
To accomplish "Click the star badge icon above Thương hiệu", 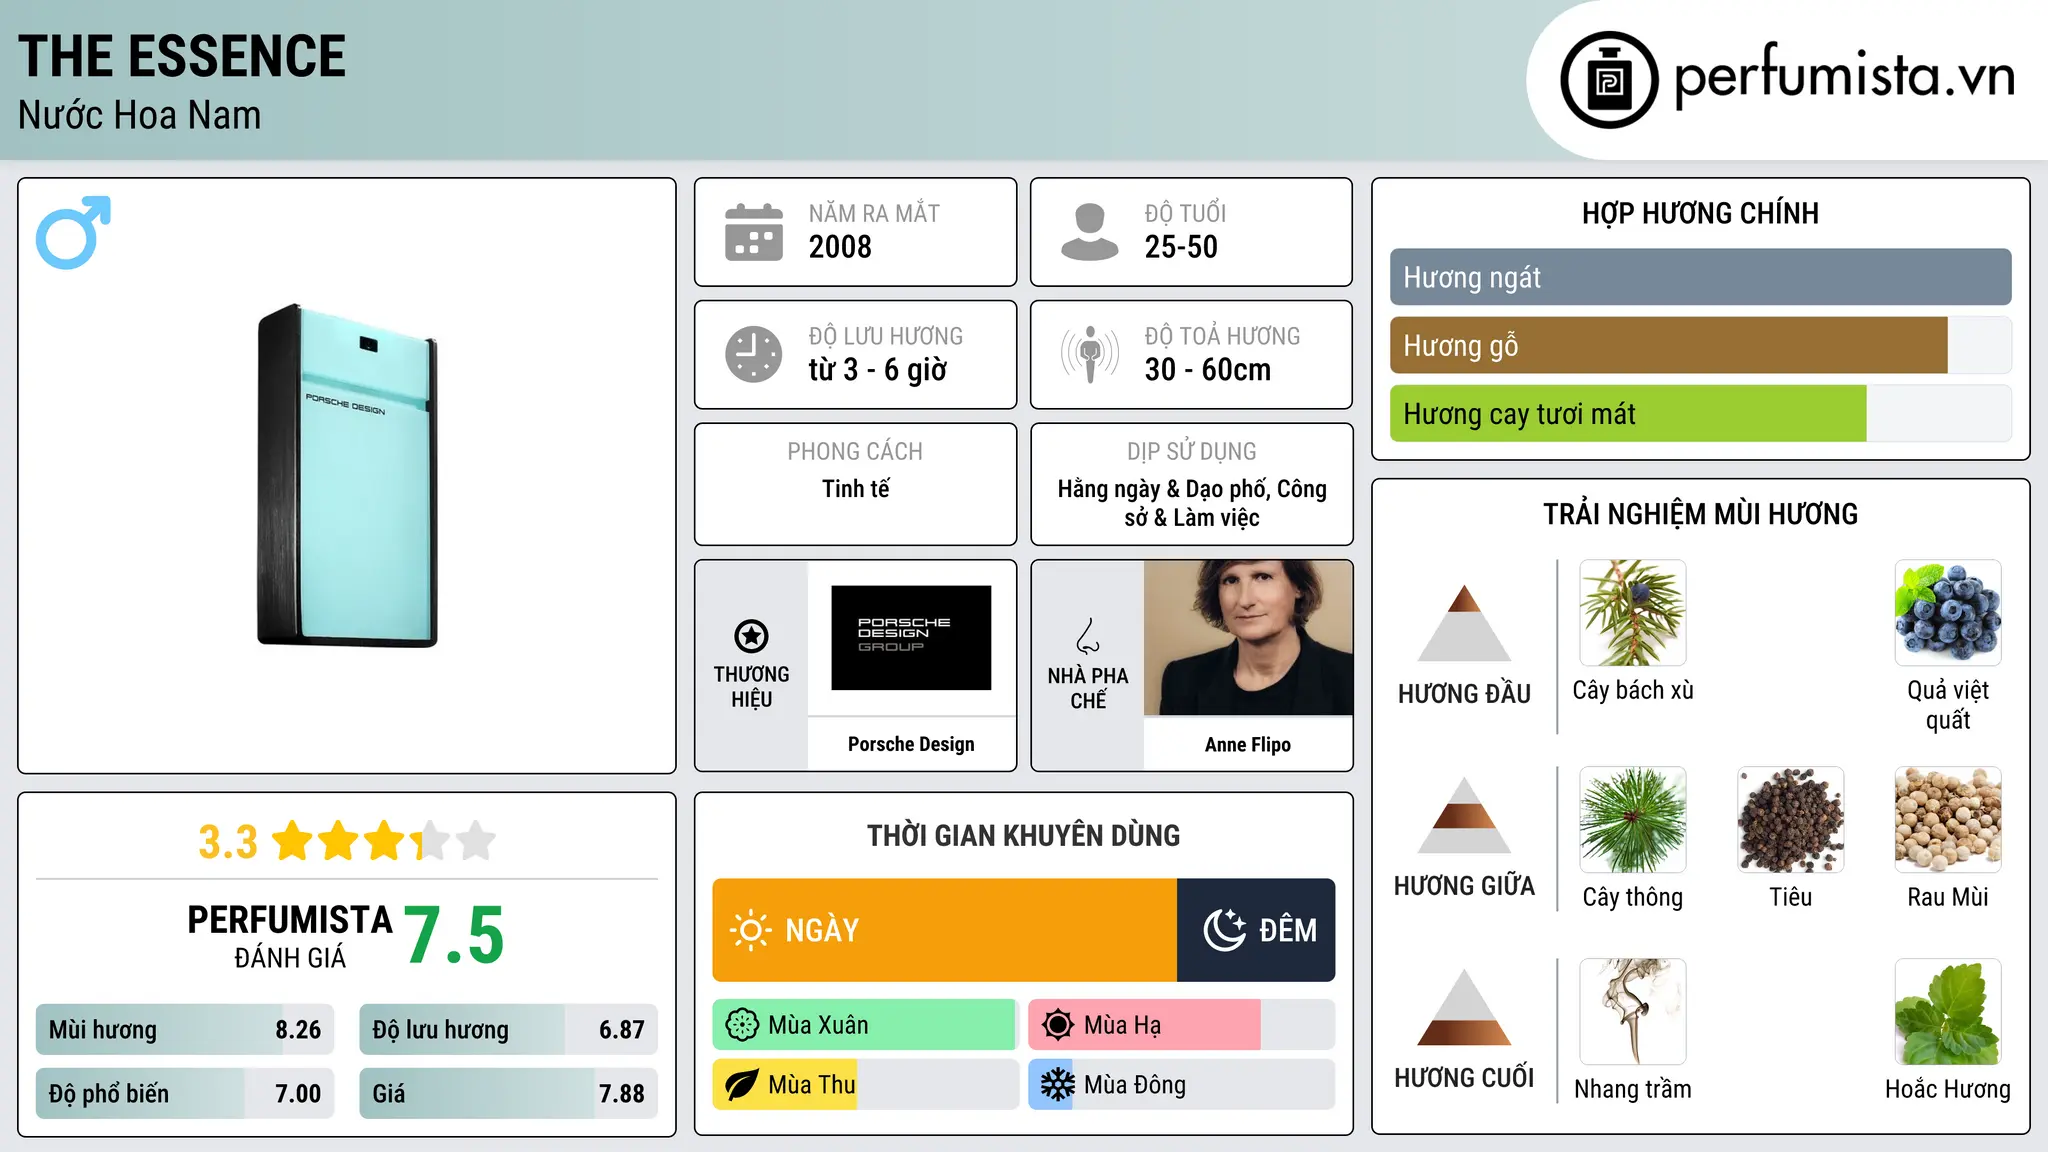I will [x=751, y=636].
